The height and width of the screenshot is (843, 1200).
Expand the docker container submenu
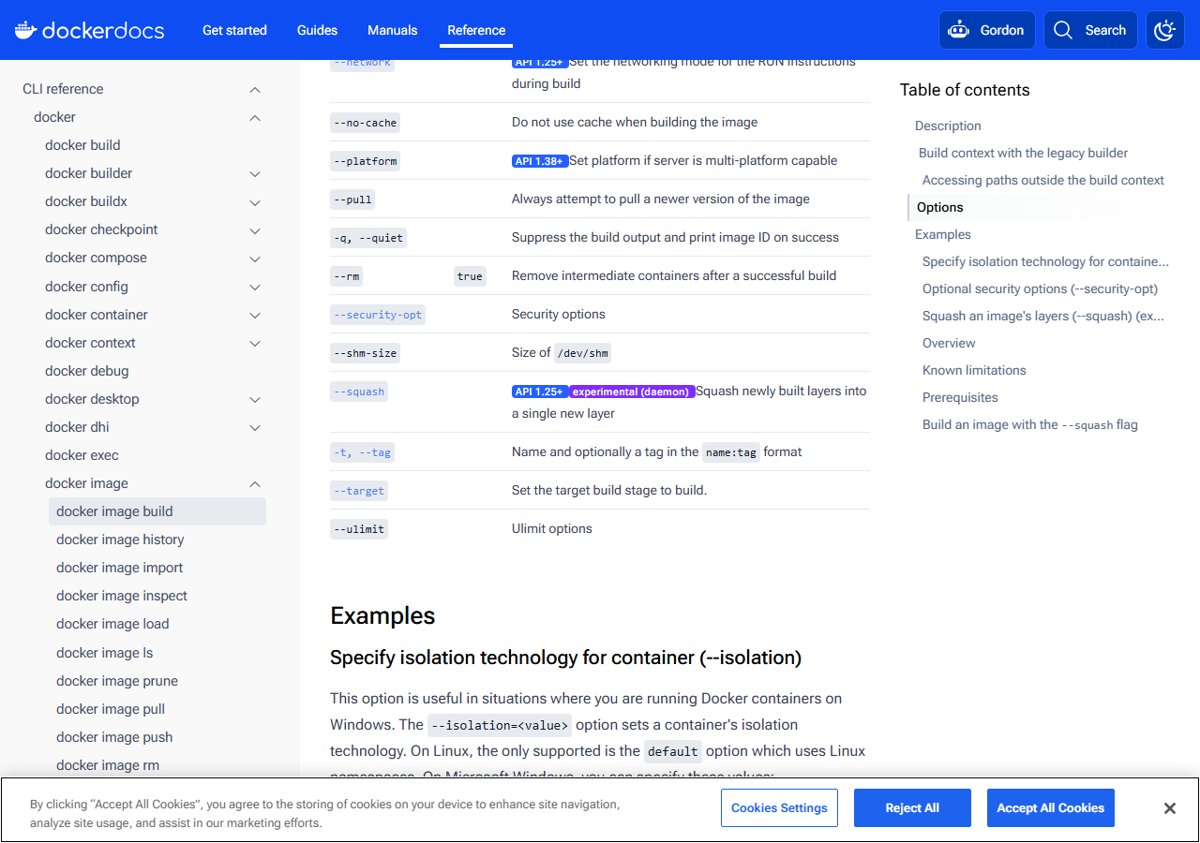[x=255, y=314]
